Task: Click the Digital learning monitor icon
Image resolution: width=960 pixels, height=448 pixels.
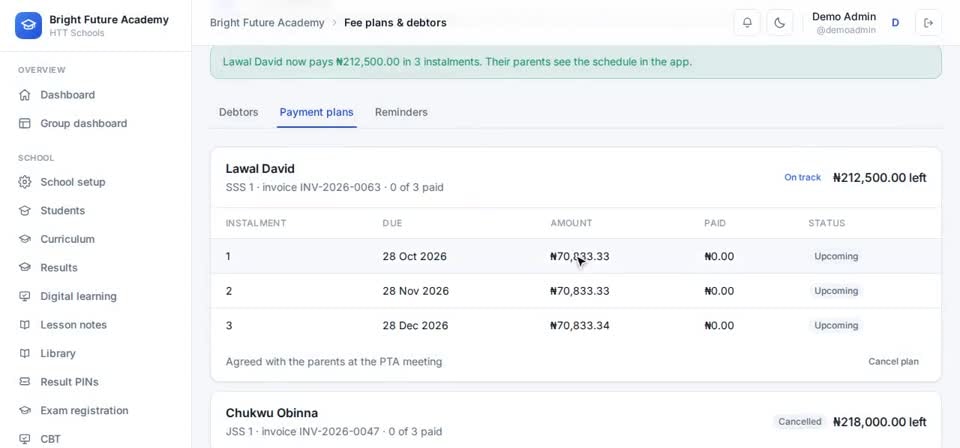Action: coord(24,296)
